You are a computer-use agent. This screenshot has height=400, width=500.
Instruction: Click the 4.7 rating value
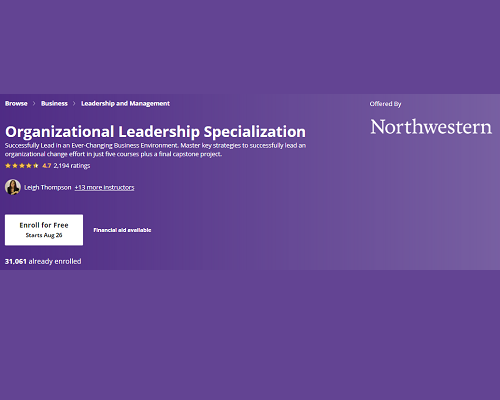coord(47,166)
